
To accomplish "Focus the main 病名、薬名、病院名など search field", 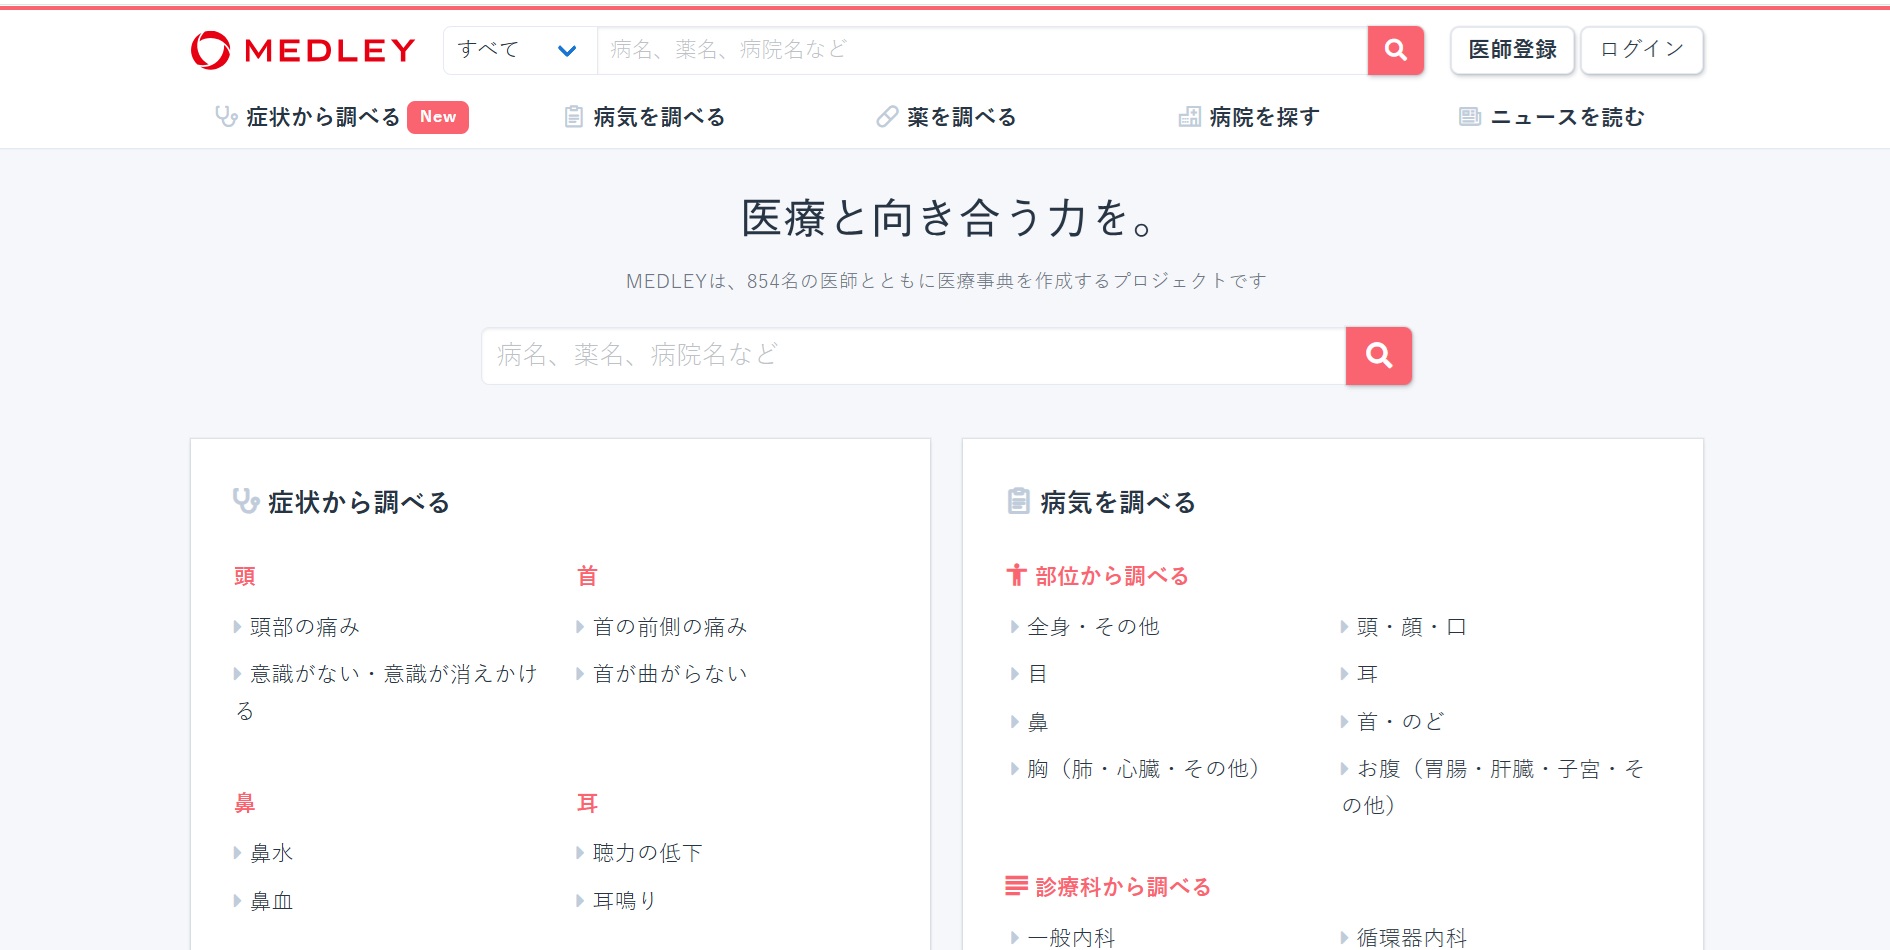I will point(912,356).
